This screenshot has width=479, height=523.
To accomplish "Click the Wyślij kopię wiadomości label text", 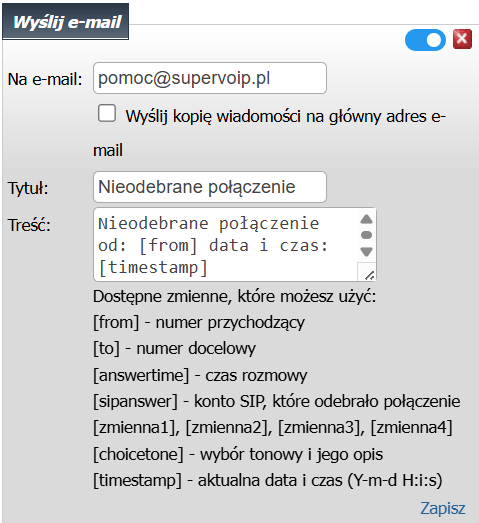I will tap(269, 133).
